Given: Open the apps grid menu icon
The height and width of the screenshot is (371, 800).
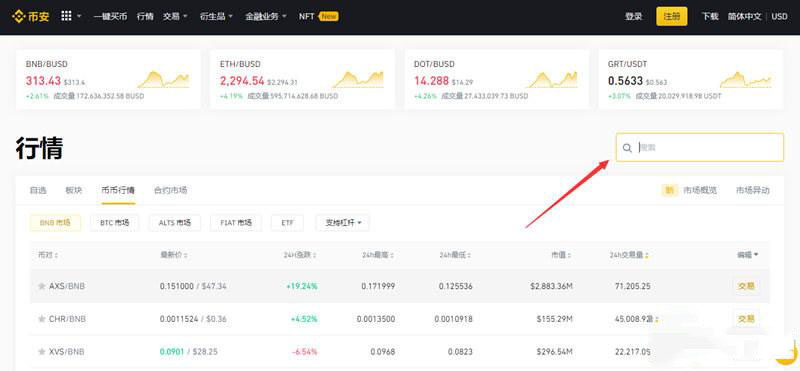Looking at the screenshot, I should tap(66, 16).
